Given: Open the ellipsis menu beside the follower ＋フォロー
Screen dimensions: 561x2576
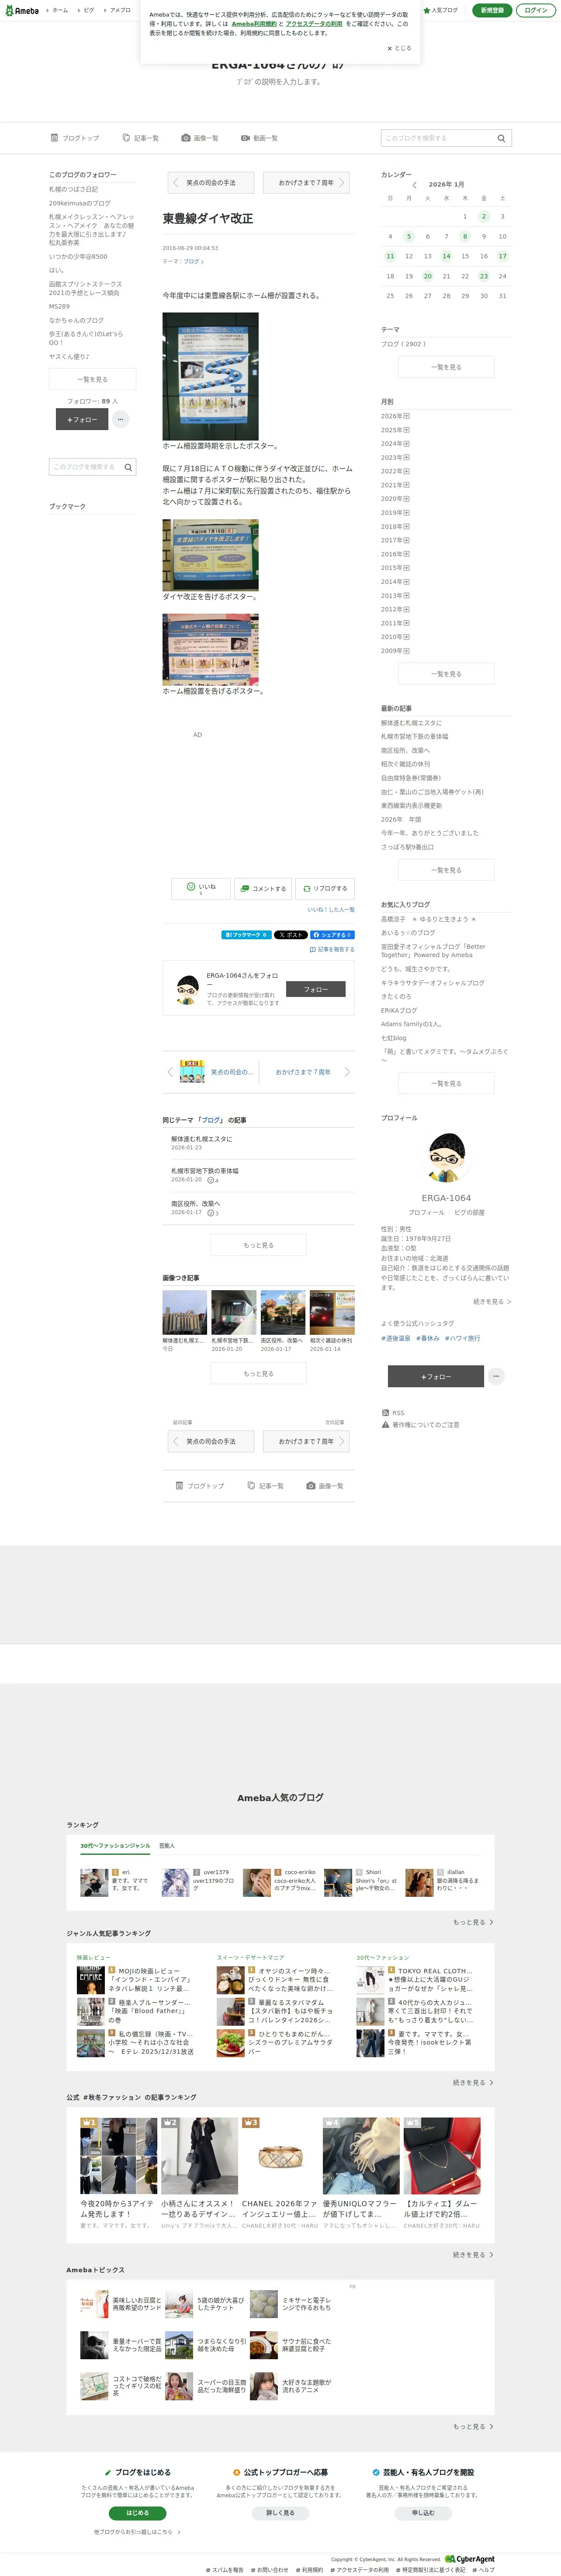Looking at the screenshot, I should tap(120, 420).
